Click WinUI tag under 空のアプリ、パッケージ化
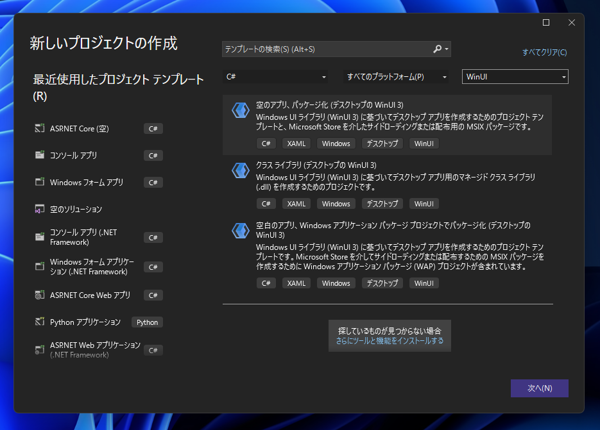This screenshot has width=600, height=430. tap(424, 143)
